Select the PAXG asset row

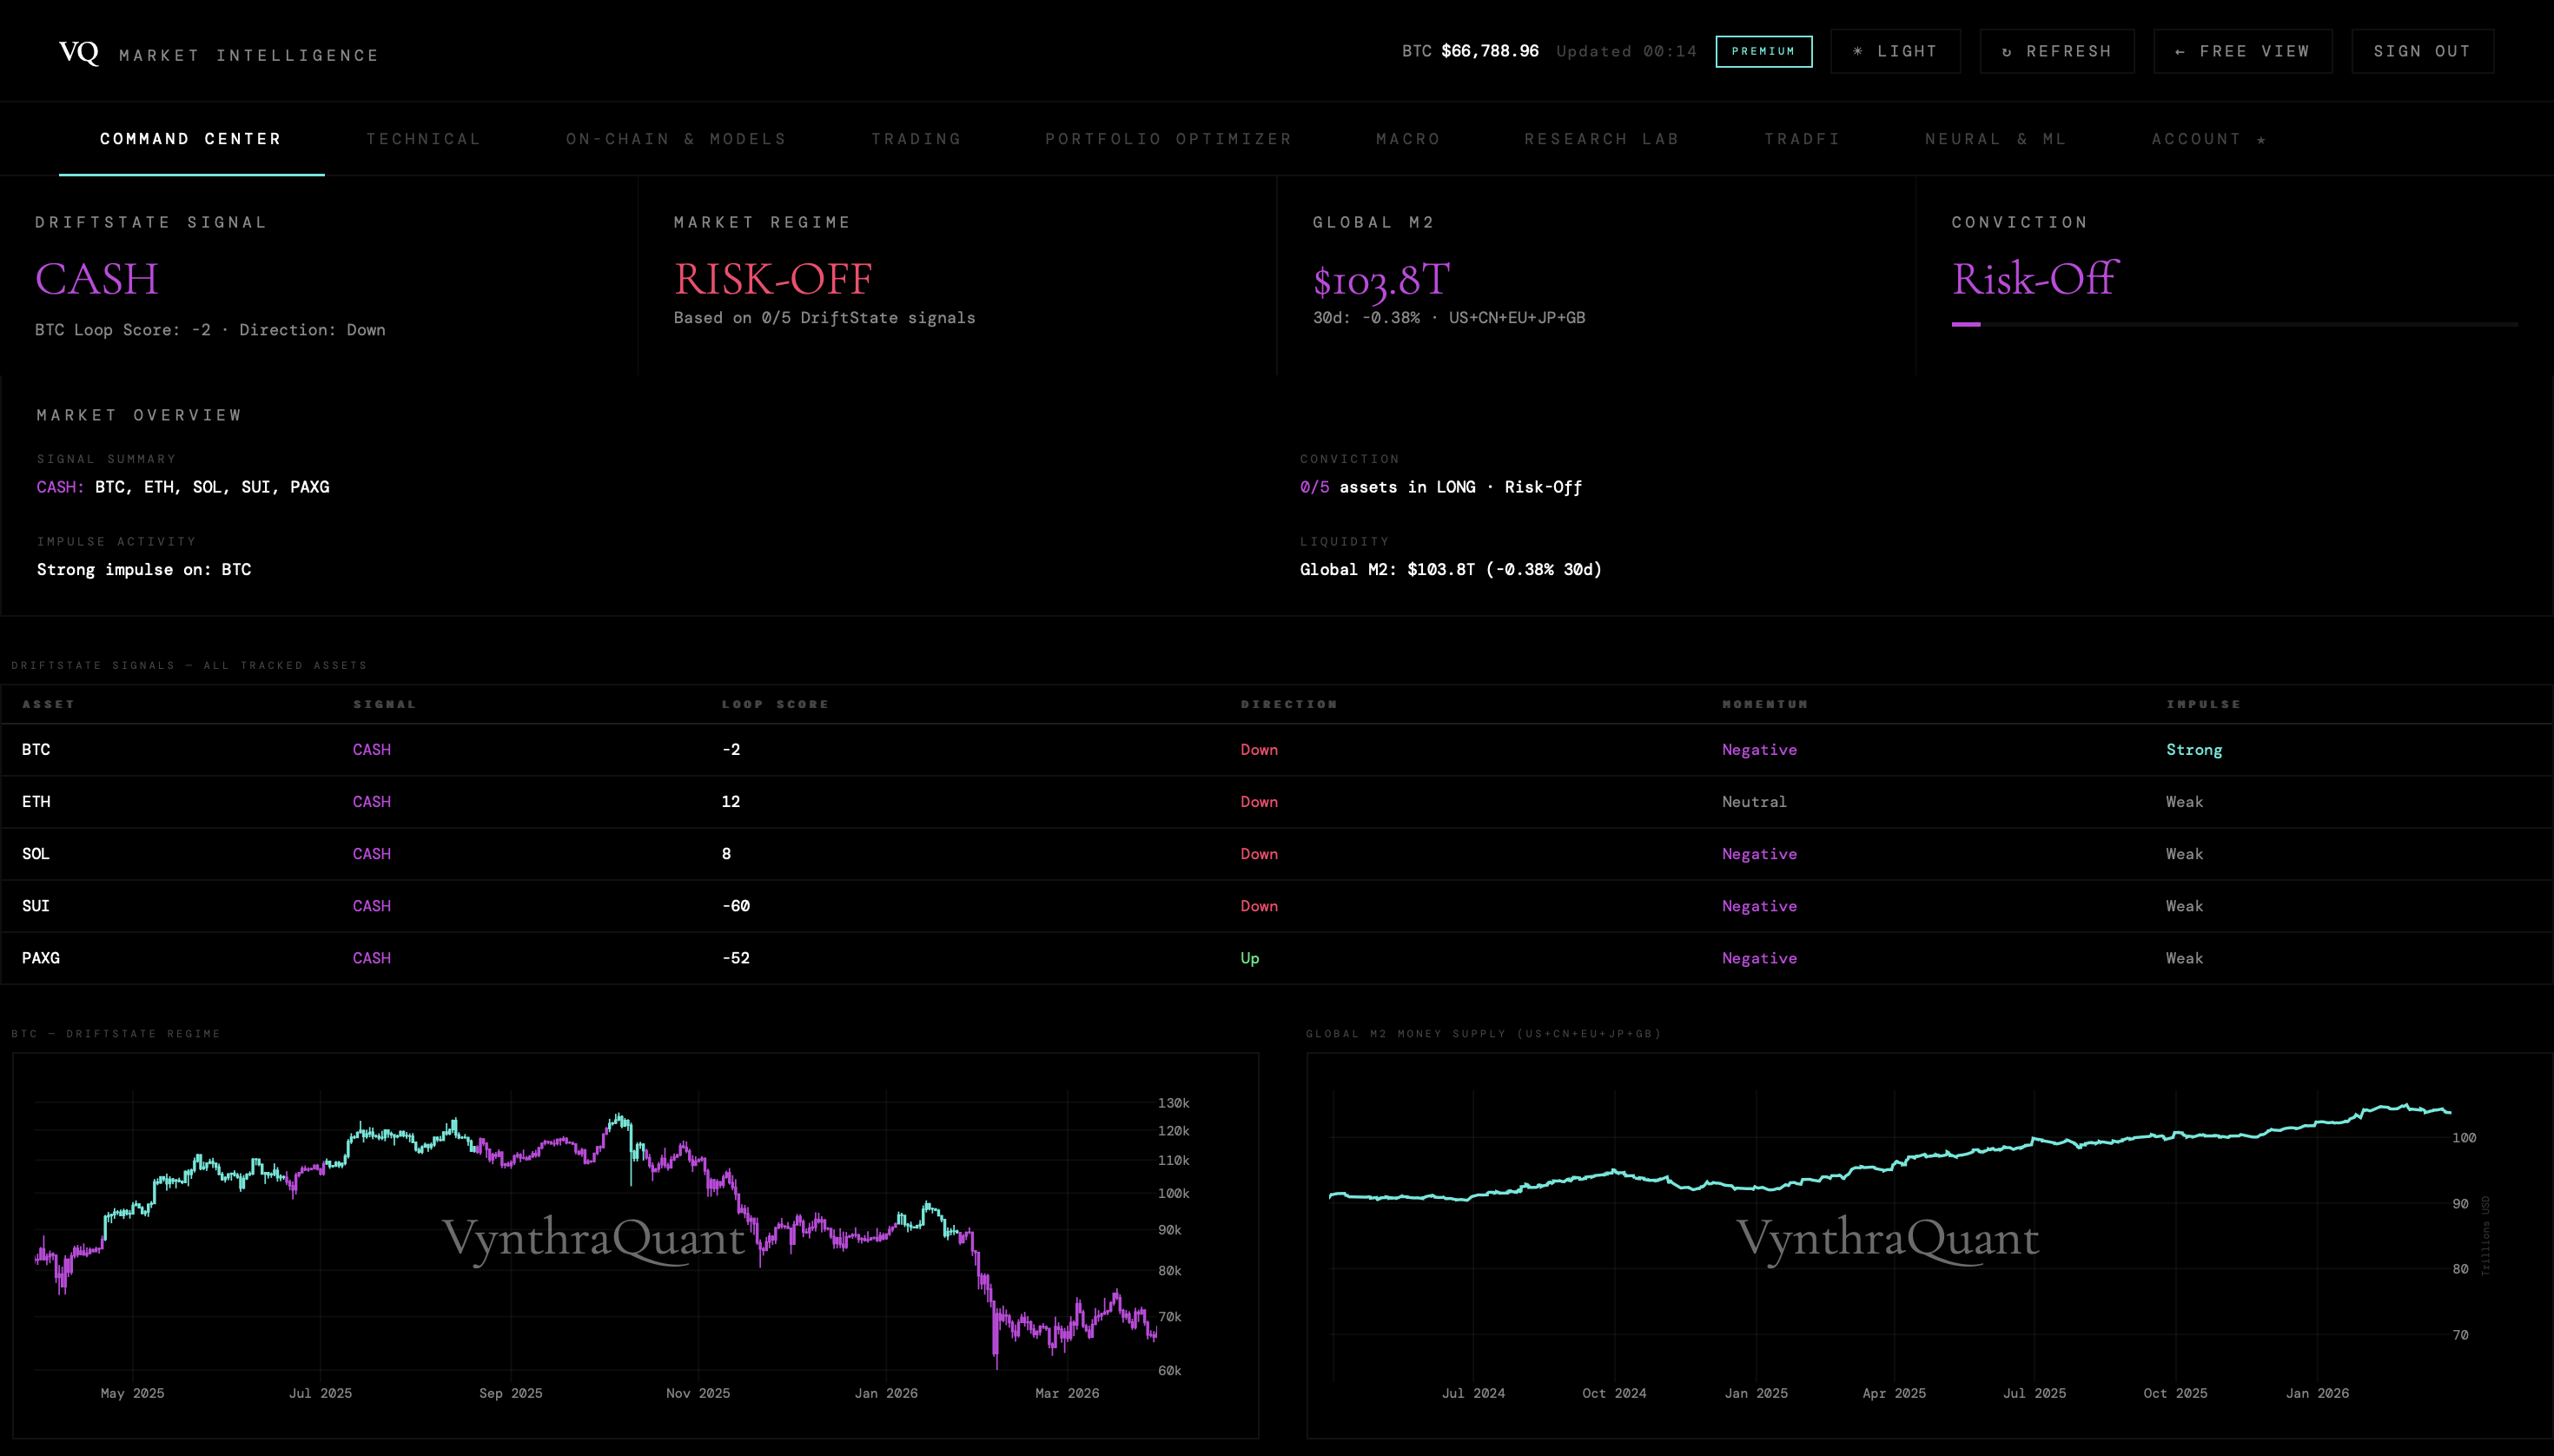click(41, 958)
